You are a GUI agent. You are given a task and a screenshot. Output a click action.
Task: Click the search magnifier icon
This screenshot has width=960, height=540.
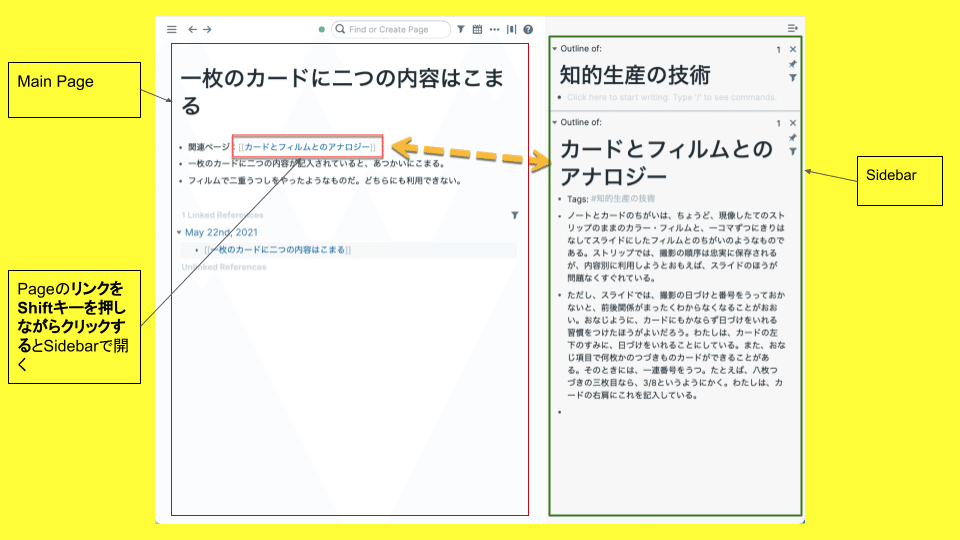click(340, 29)
